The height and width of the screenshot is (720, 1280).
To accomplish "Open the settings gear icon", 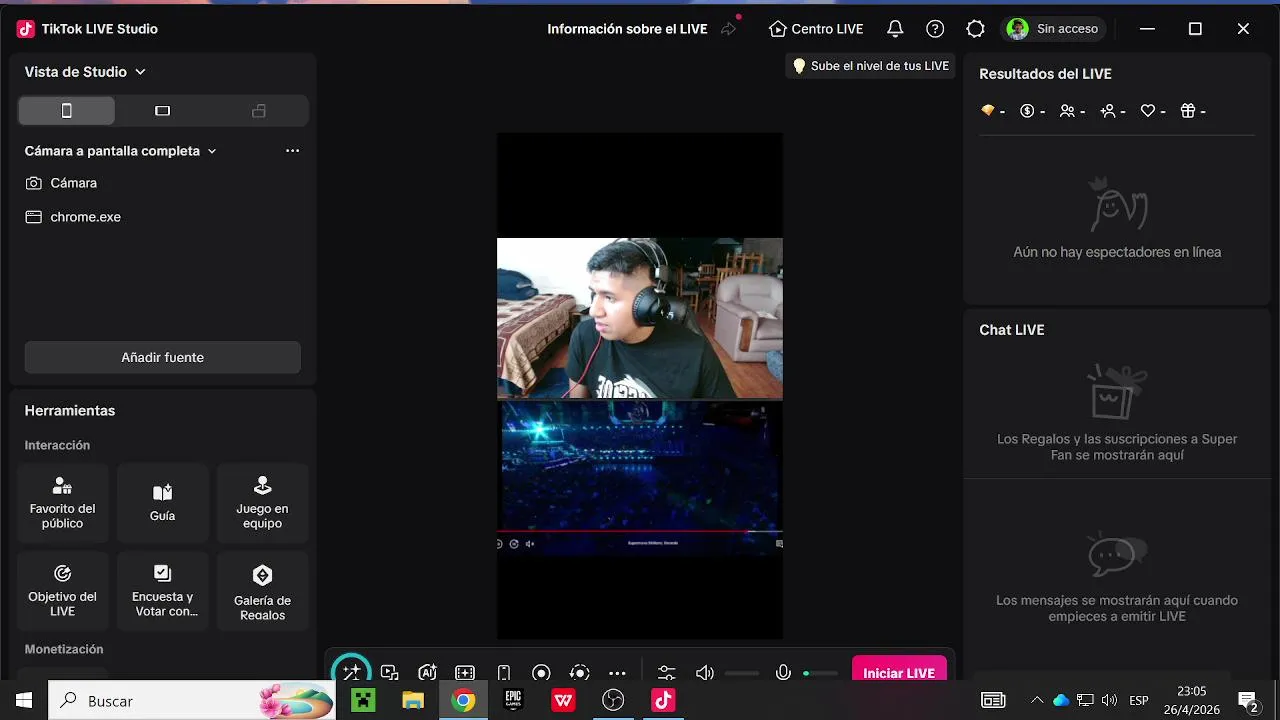I will tap(975, 29).
